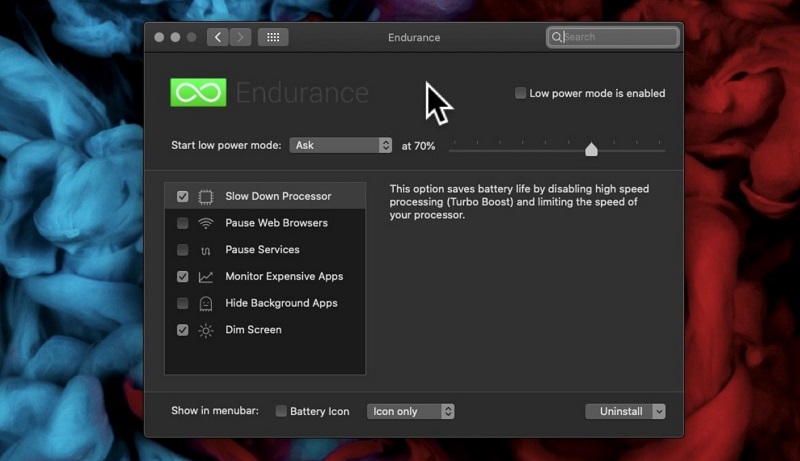Toggle the Battery Icon menubar checkbox
Viewport: 800px width, 461px height.
281,411
